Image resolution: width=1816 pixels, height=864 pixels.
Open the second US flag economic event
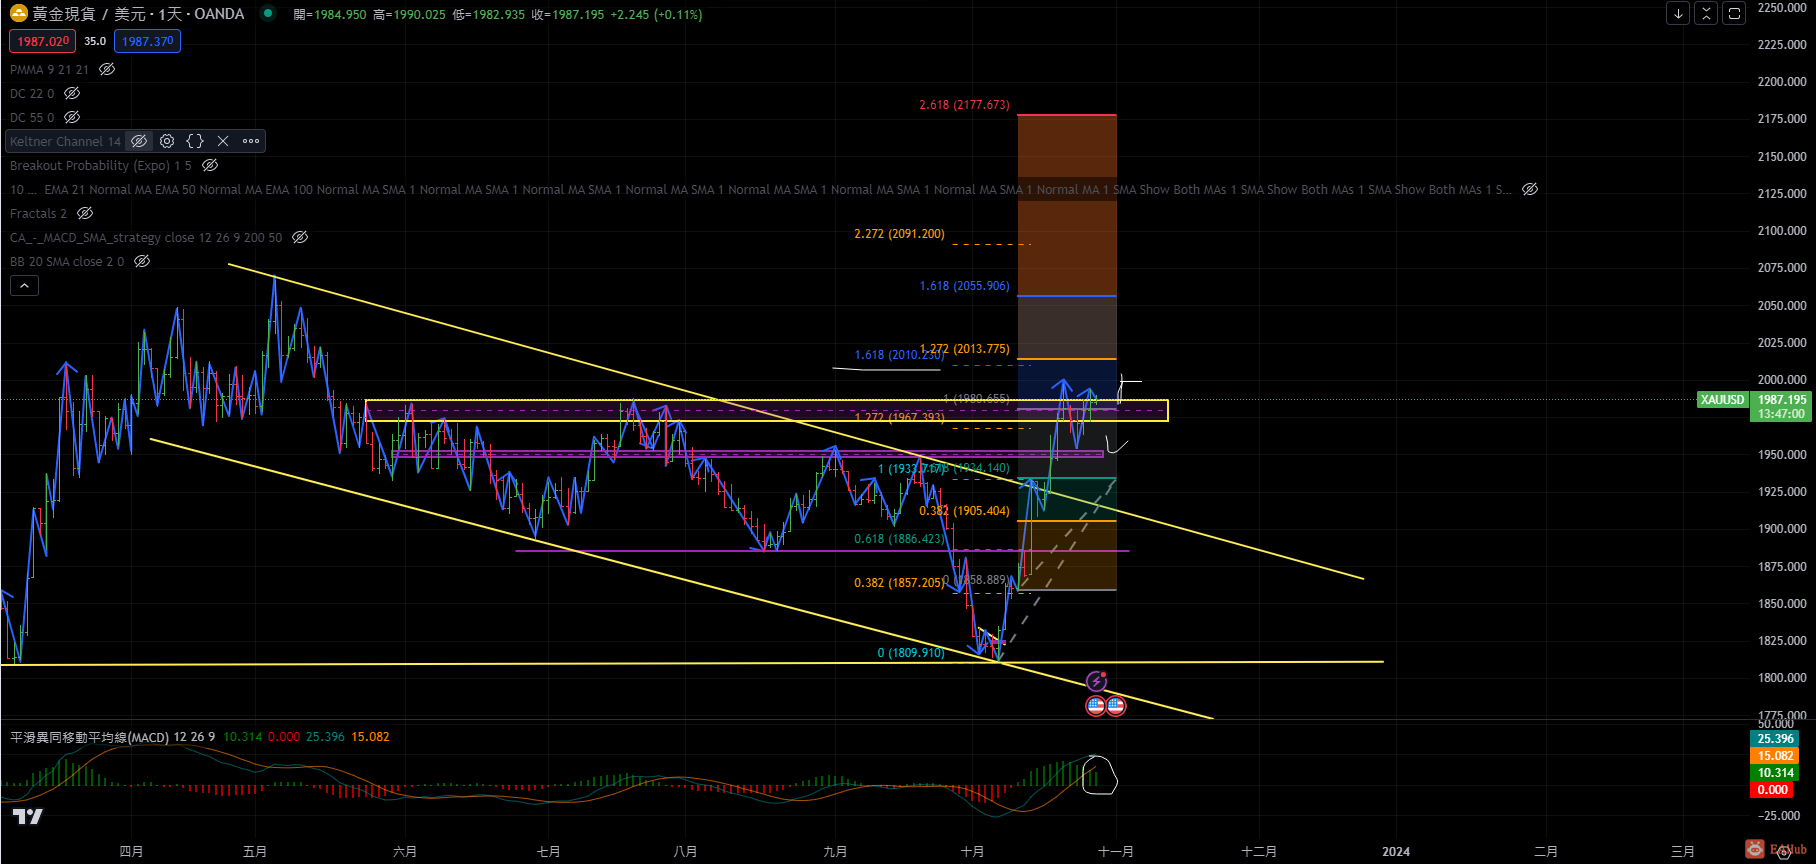pyautogui.click(x=1116, y=706)
